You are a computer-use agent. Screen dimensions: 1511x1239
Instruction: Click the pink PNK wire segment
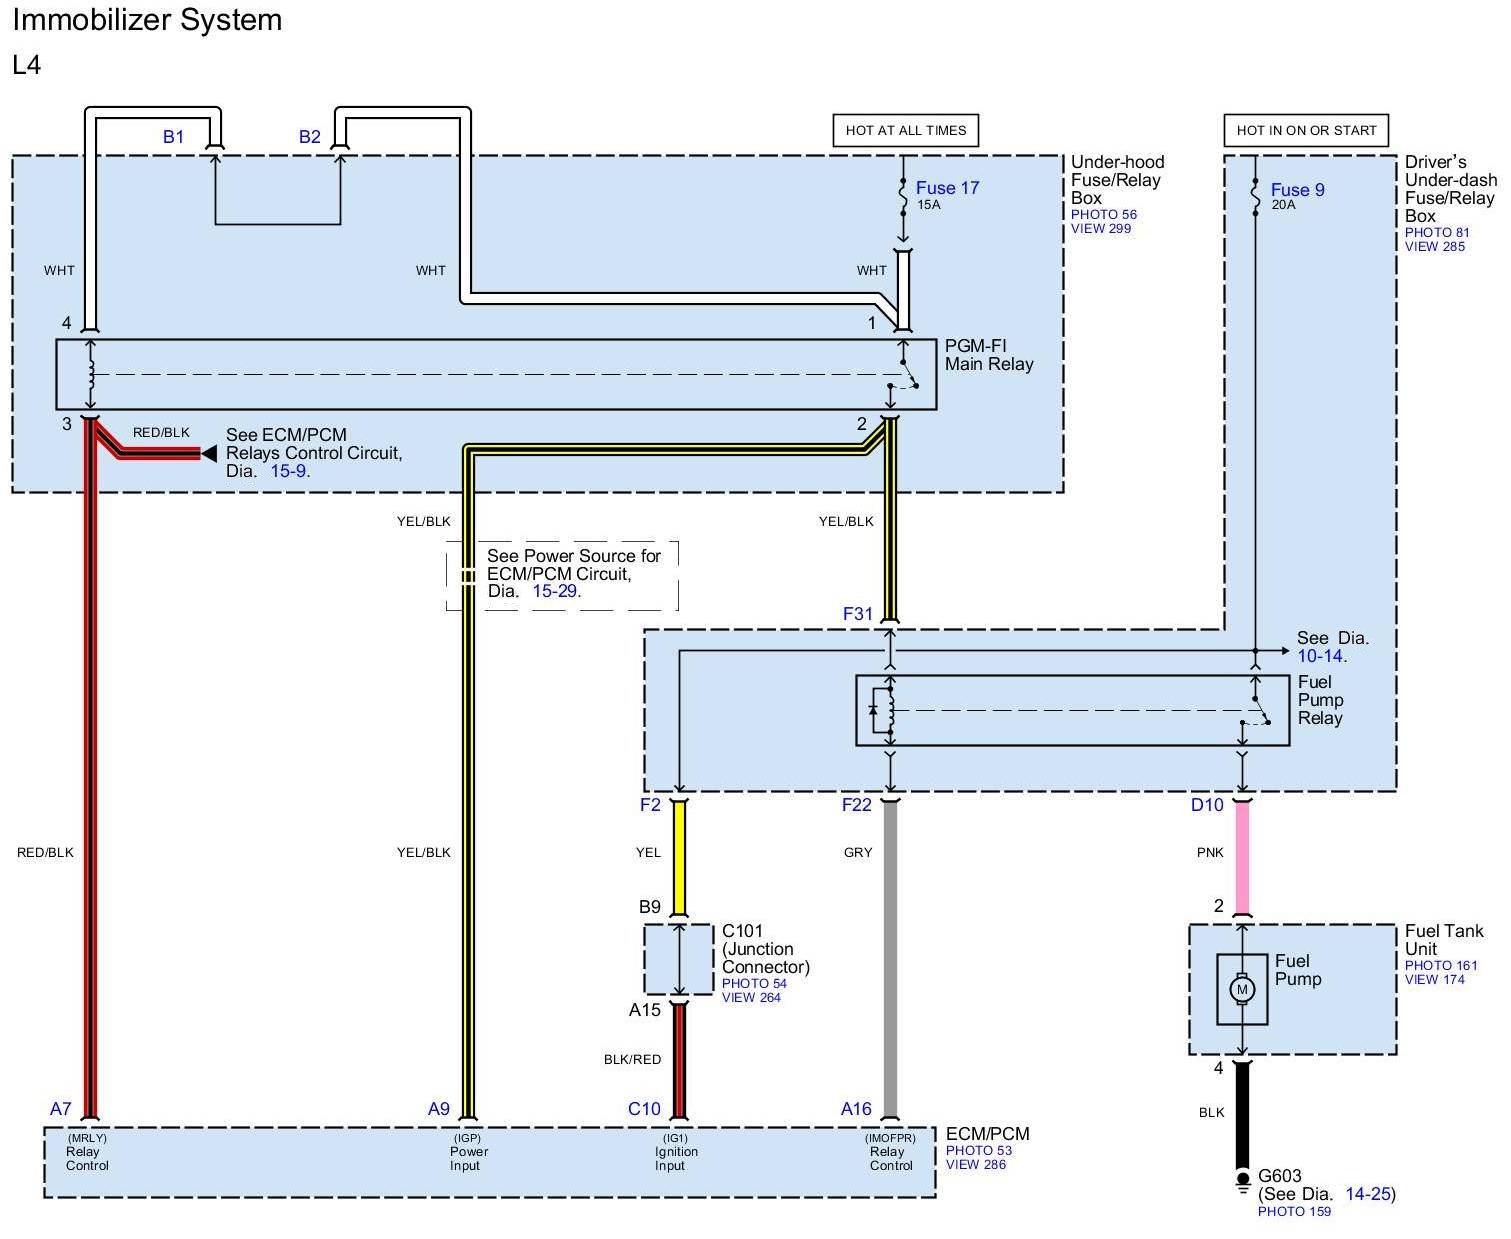1242,858
